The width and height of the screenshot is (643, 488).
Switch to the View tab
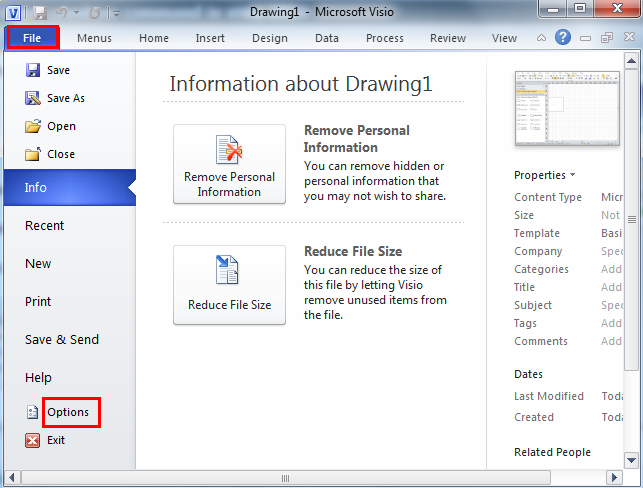pos(504,38)
